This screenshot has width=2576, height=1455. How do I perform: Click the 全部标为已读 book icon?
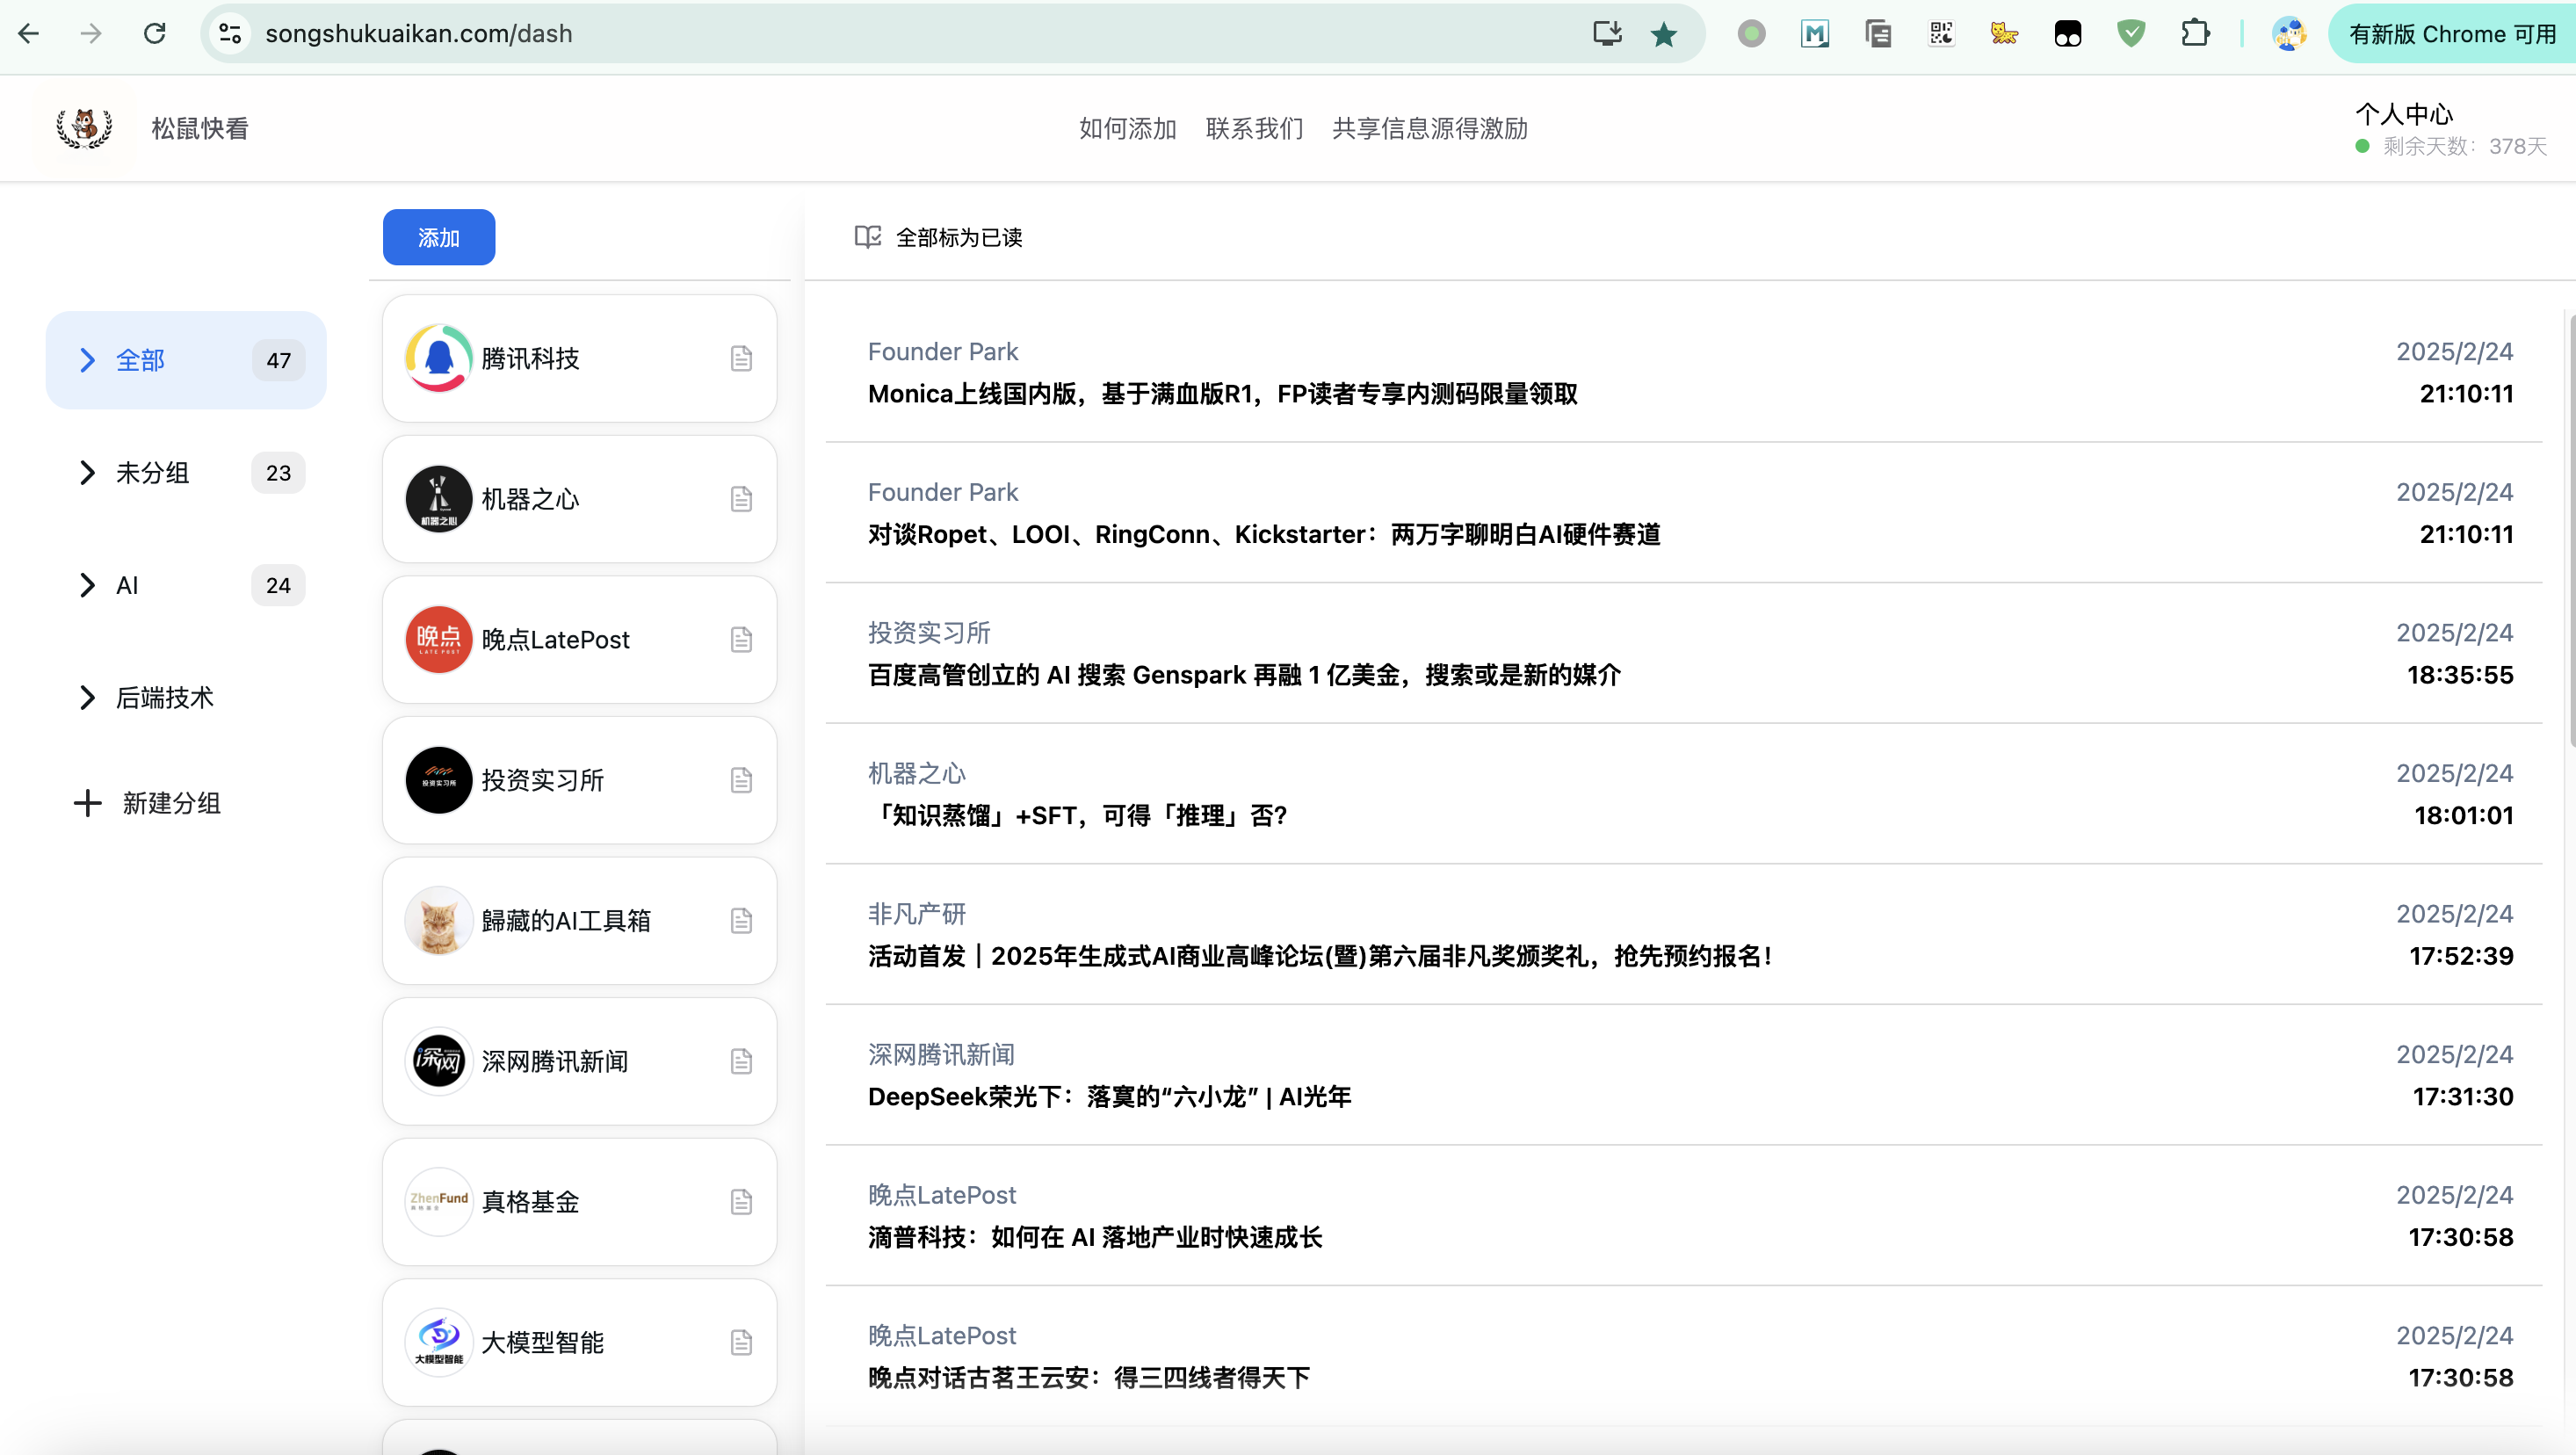(x=867, y=237)
